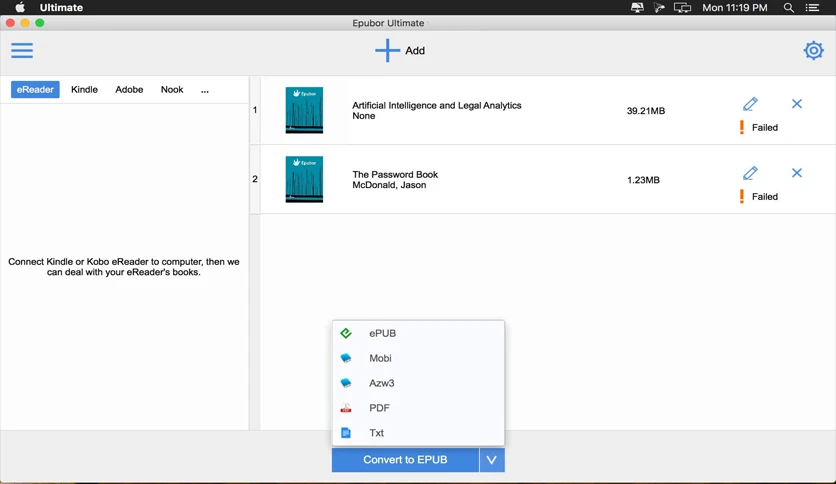Click title Artificial Intelligence and Legal Analytics
The width and height of the screenshot is (836, 484).
point(437,106)
